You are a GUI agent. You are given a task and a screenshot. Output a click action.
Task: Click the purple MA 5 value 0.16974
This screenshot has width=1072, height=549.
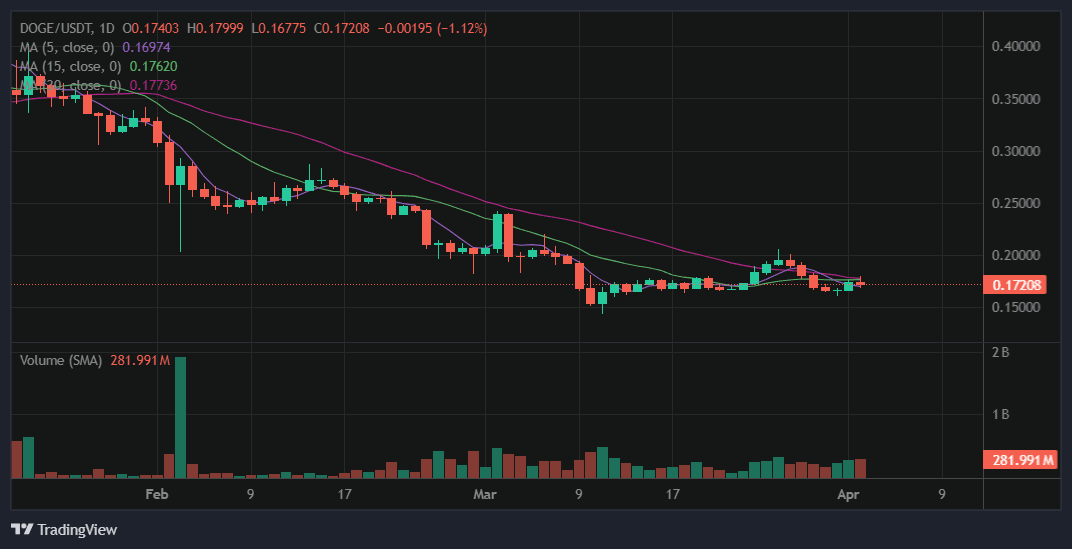(146, 47)
